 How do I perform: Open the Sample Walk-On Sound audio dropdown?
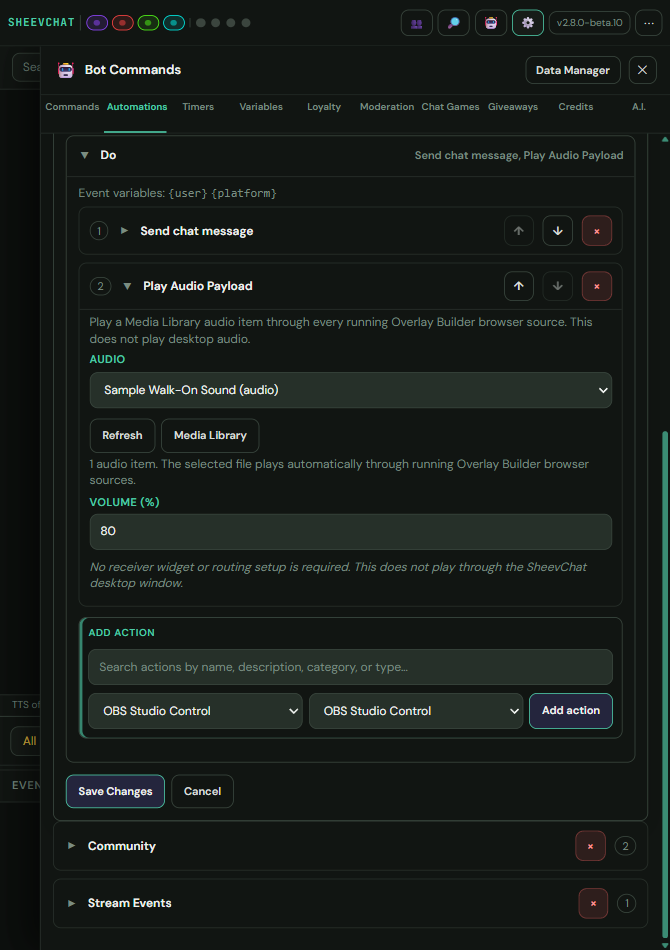[x=351, y=390]
